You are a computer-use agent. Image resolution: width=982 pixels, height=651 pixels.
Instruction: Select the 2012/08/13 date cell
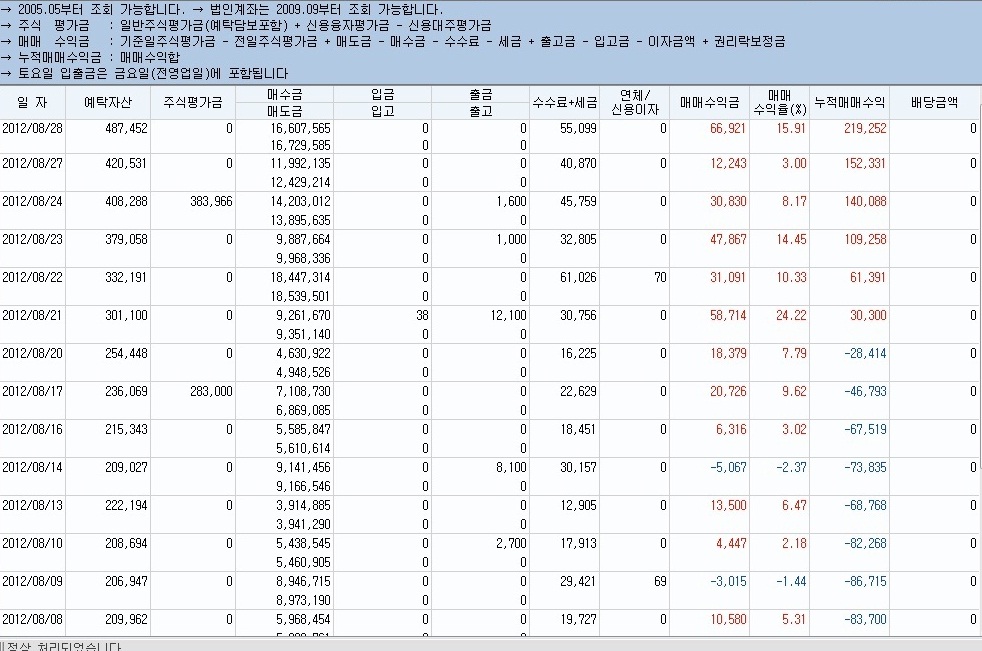[33, 505]
